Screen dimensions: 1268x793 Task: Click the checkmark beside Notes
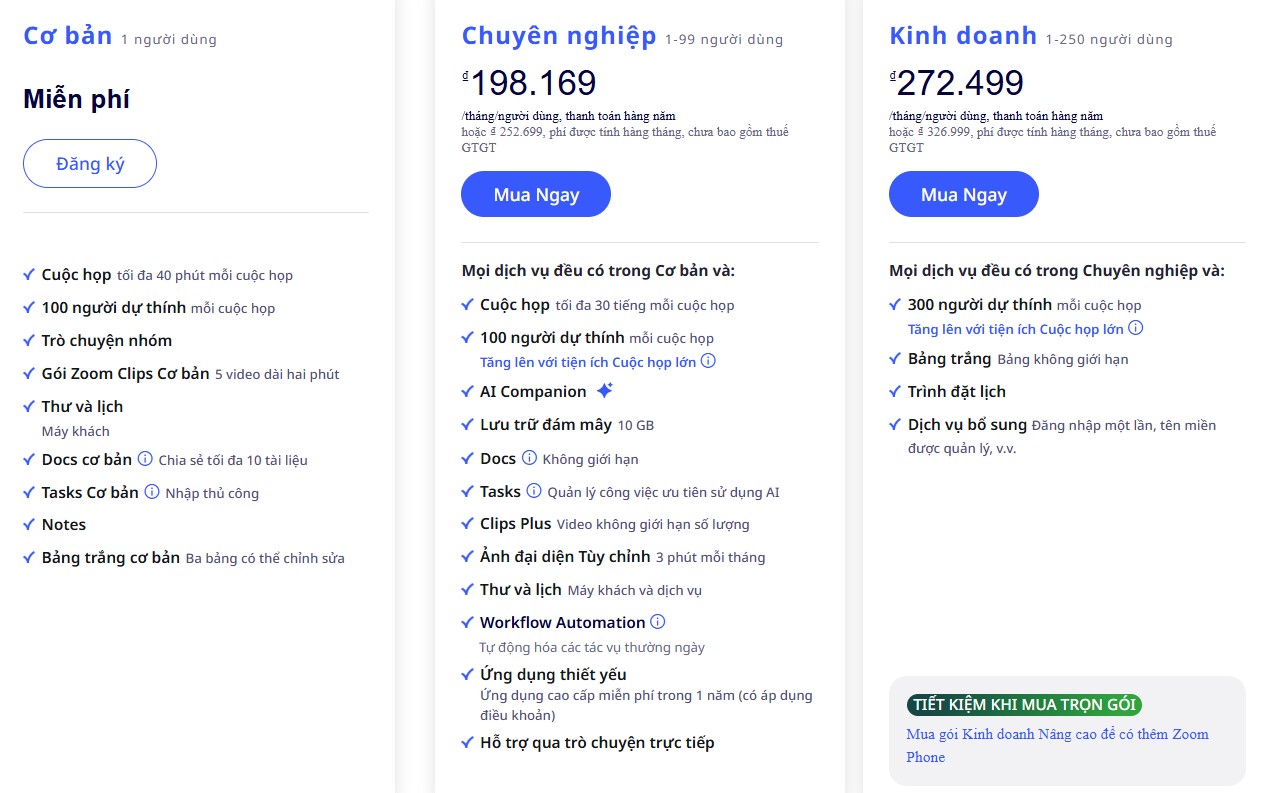click(x=29, y=524)
